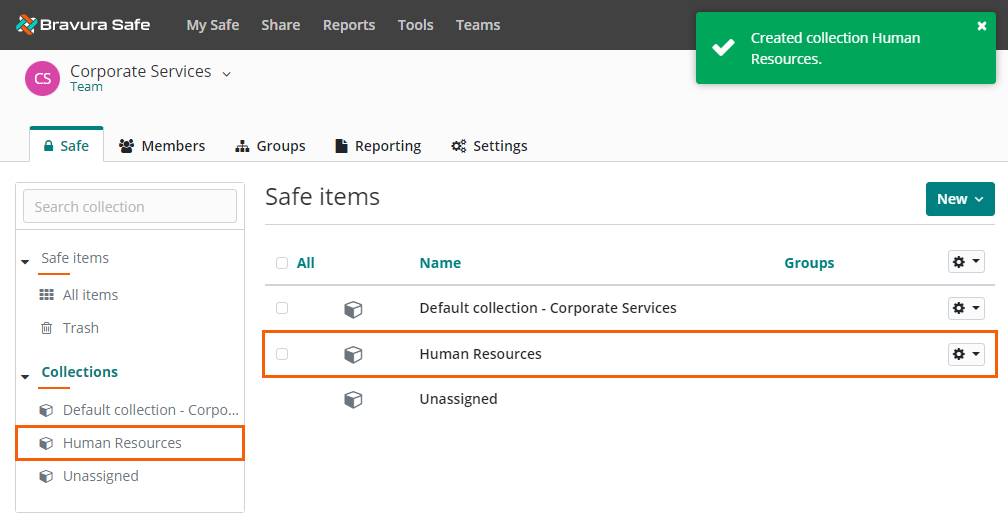Check the Human Resources row checkbox
The width and height of the screenshot is (1008, 528).
[x=282, y=354]
